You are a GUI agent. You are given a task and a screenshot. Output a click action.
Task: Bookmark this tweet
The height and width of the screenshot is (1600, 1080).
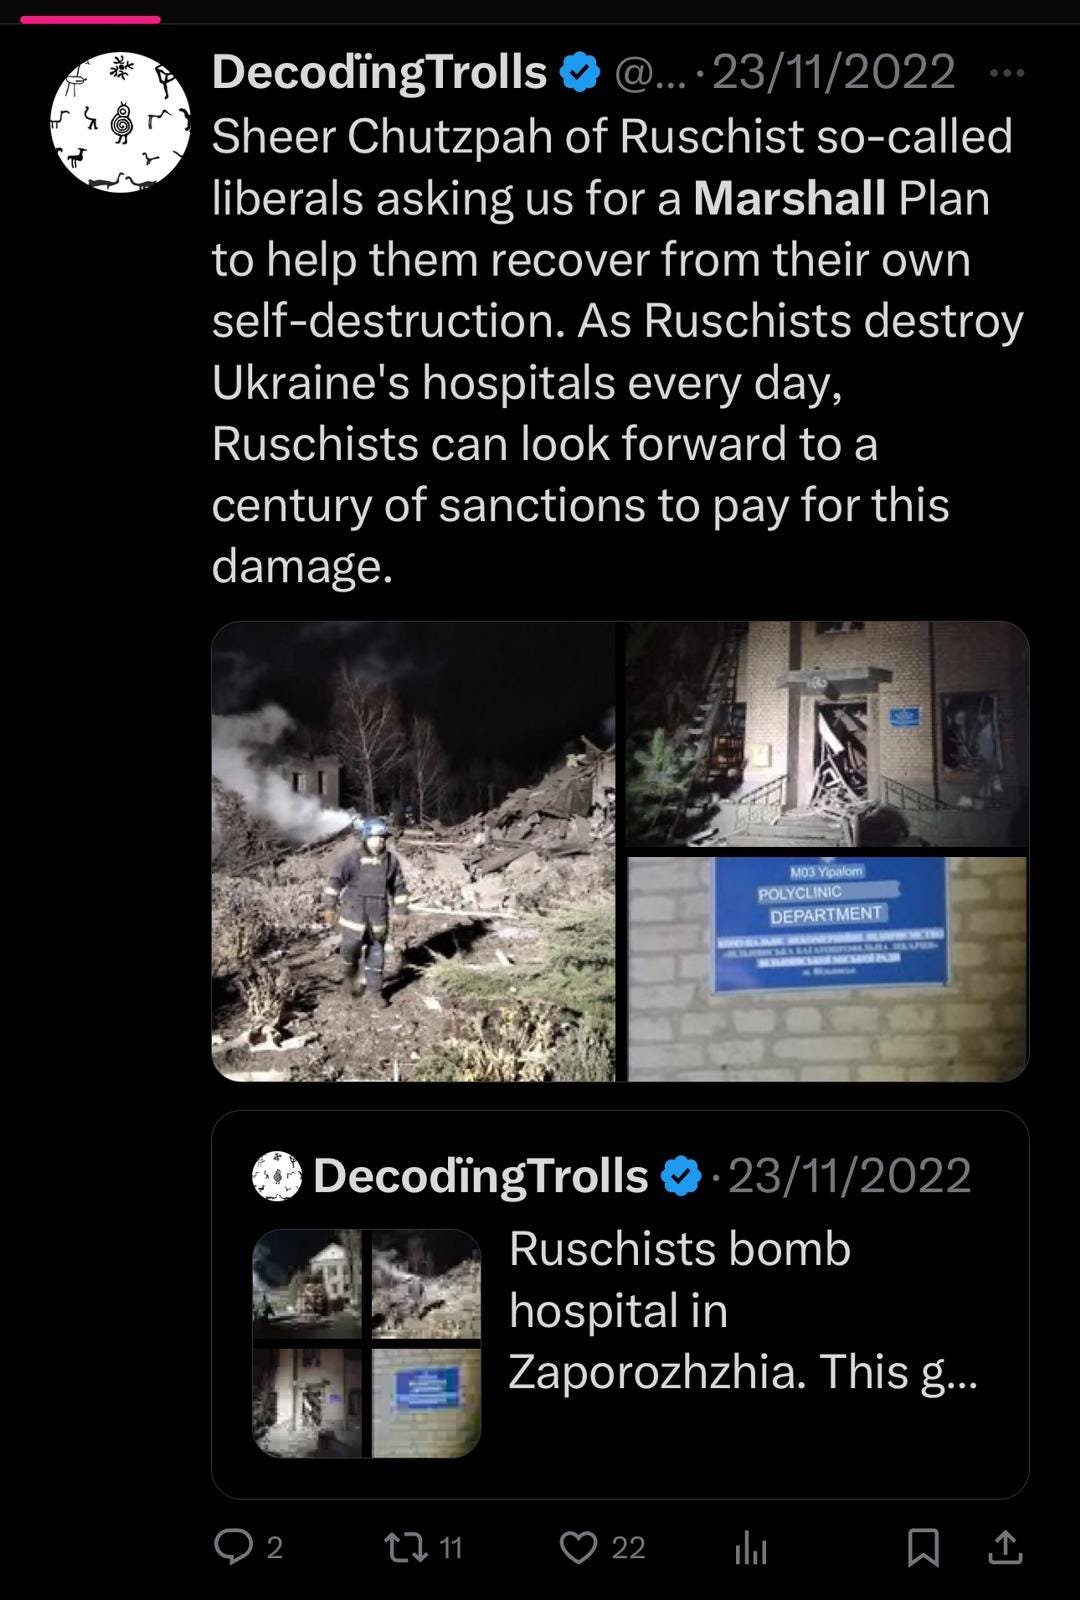pos(923,1547)
